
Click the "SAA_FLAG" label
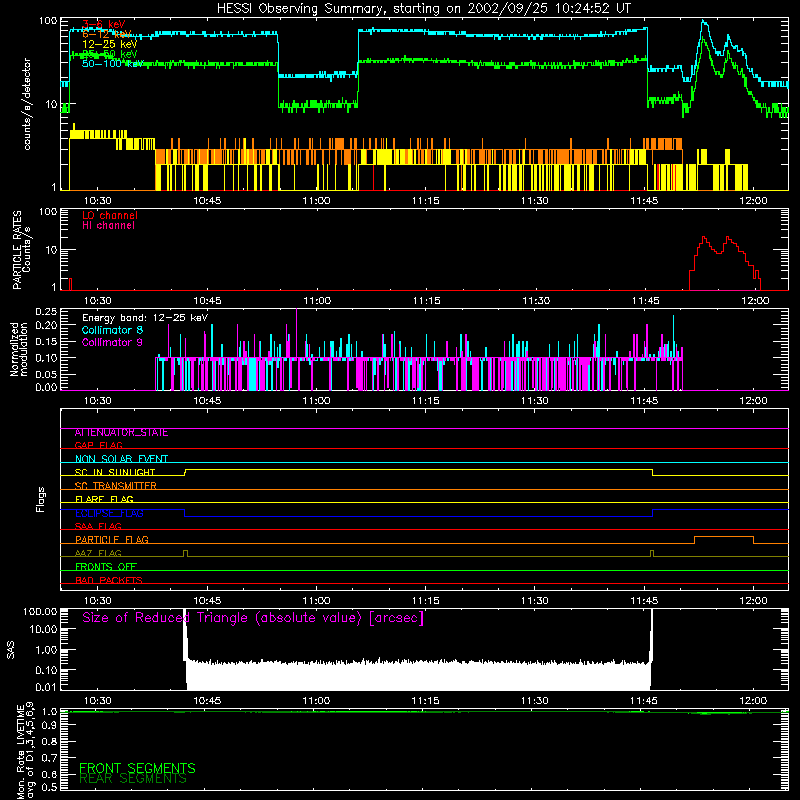[98, 526]
